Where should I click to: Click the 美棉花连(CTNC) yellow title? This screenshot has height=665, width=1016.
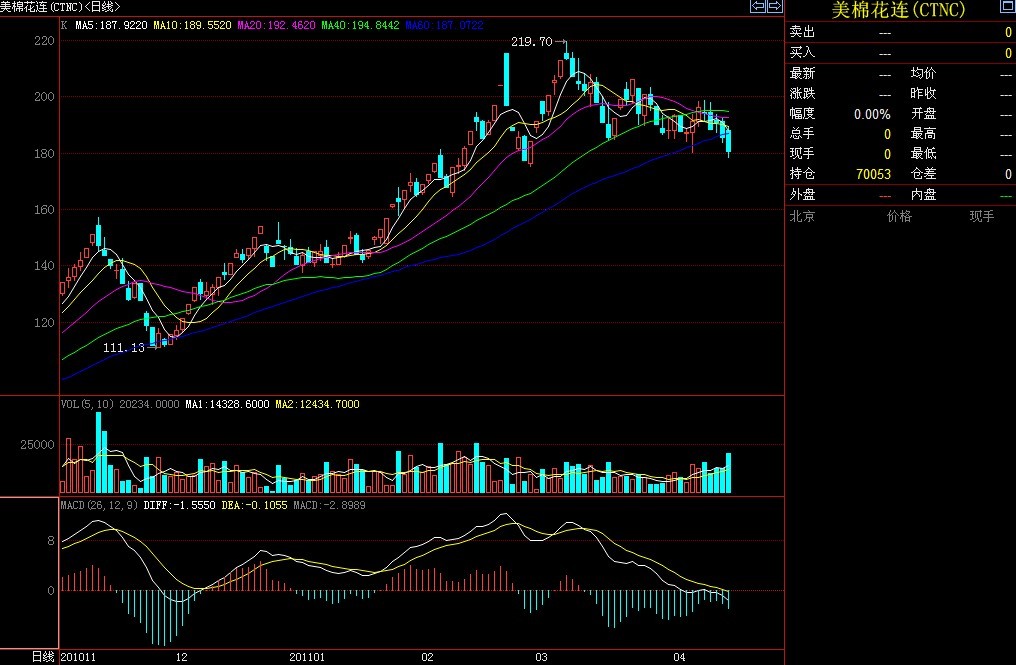point(899,10)
